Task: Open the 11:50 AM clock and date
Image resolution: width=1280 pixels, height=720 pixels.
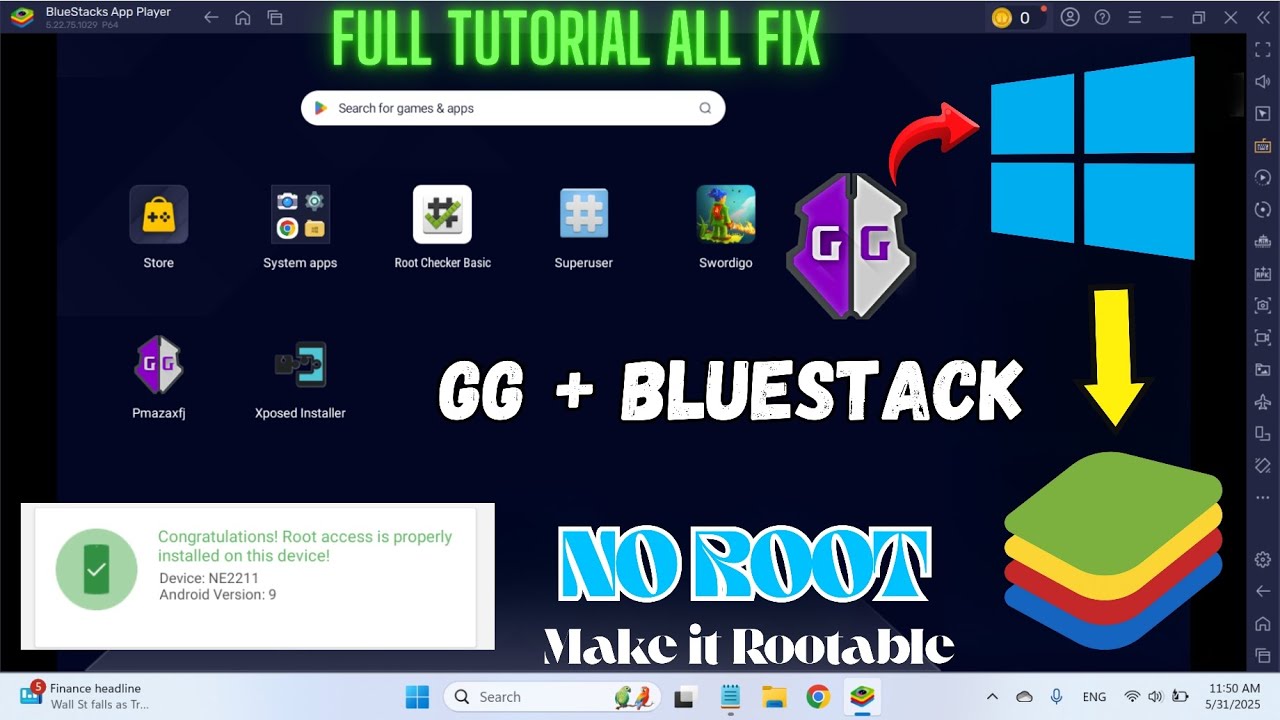Action: point(1235,696)
